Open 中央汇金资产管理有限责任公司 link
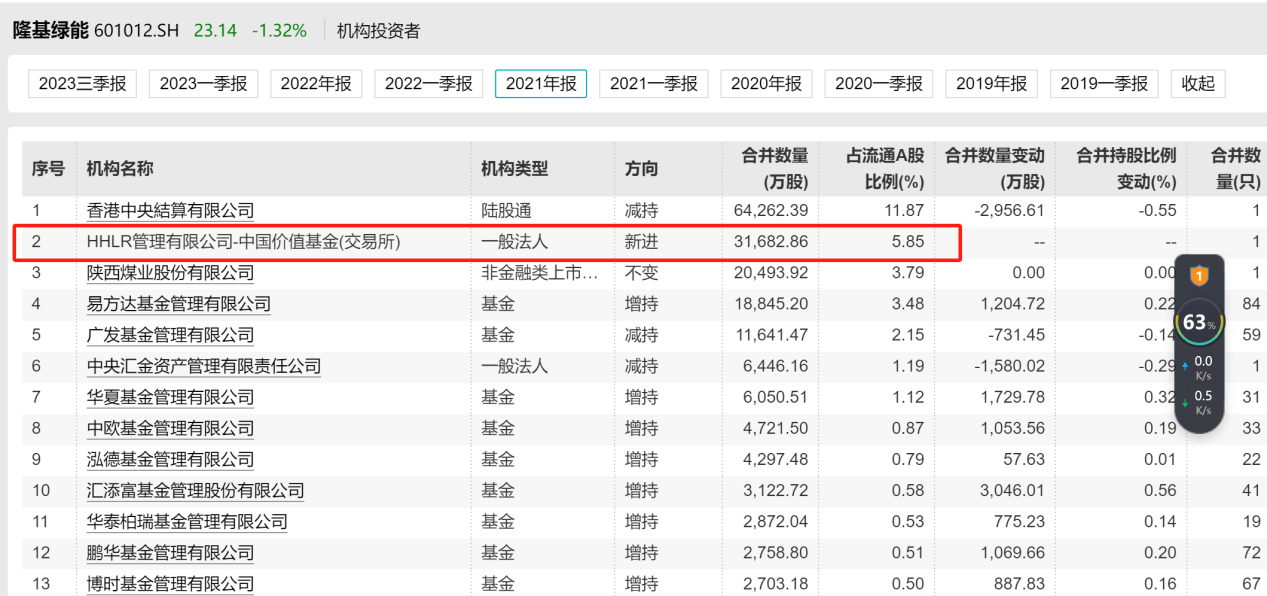This screenshot has width=1267, height=596. click(204, 366)
